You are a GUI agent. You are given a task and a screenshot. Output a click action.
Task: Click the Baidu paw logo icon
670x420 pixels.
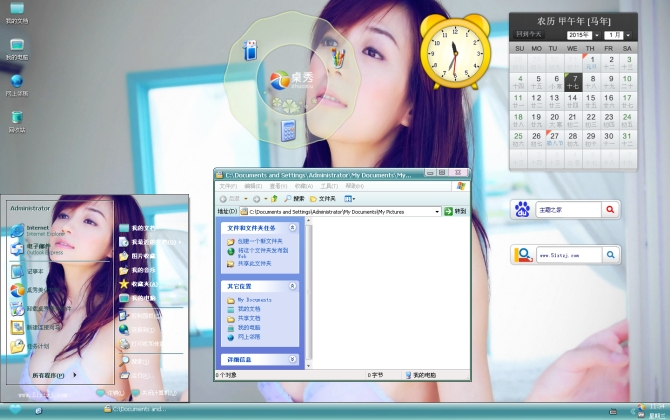click(x=522, y=209)
